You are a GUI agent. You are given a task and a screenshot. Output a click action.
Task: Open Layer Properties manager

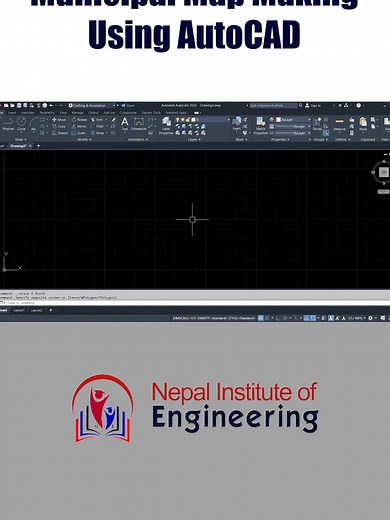pyautogui.click(x=166, y=126)
